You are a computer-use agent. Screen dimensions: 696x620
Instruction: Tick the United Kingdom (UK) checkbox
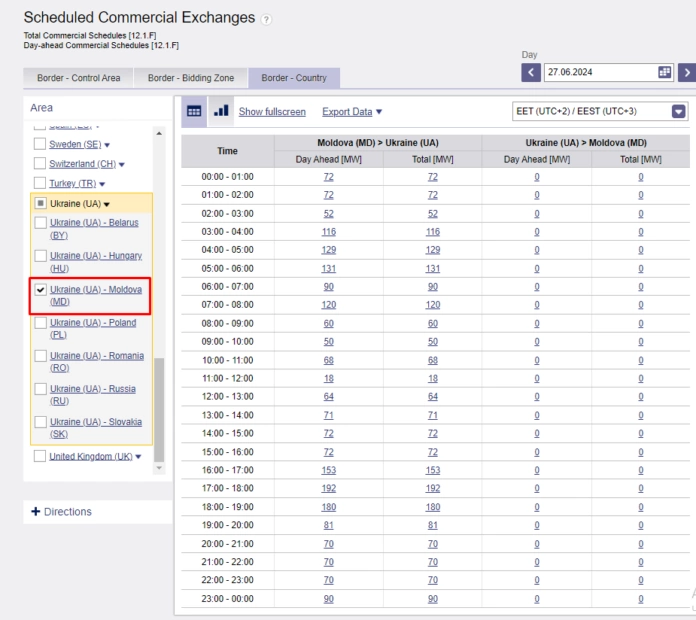(40, 456)
